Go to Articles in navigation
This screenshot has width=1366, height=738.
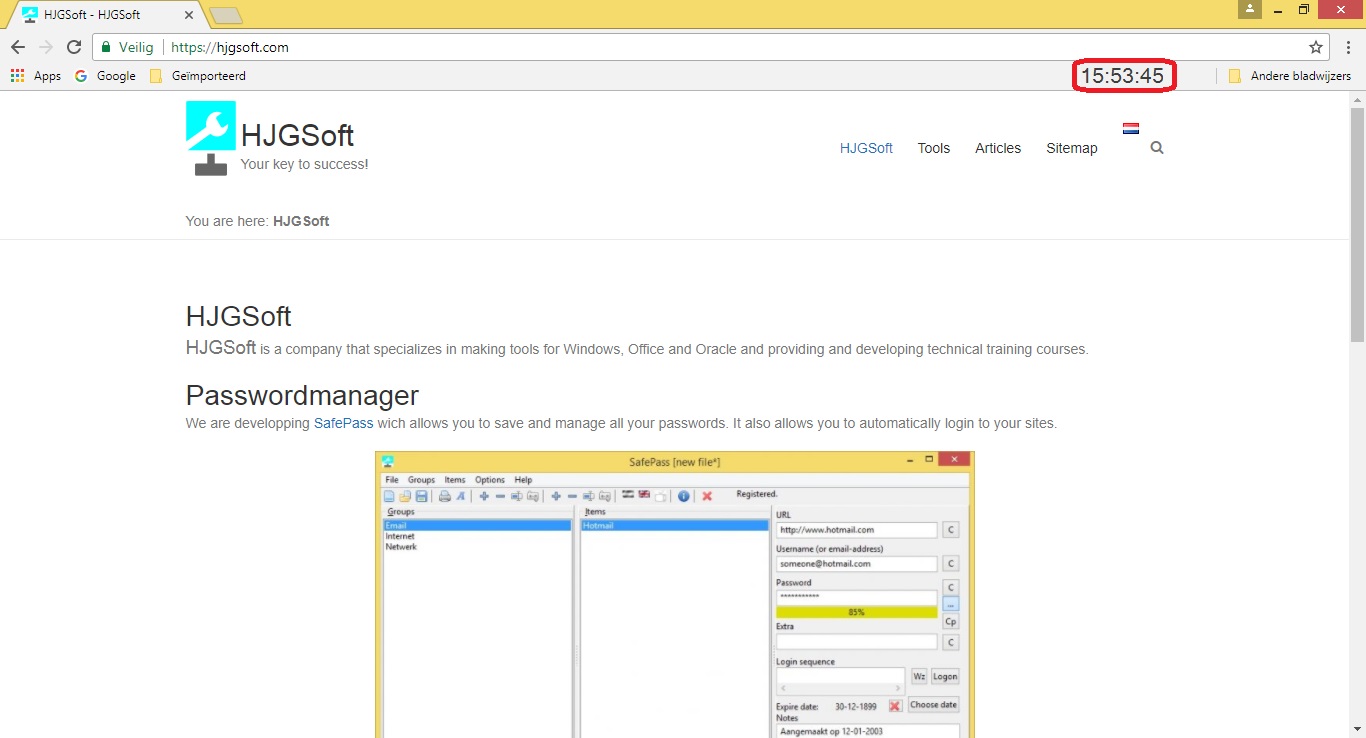998,148
